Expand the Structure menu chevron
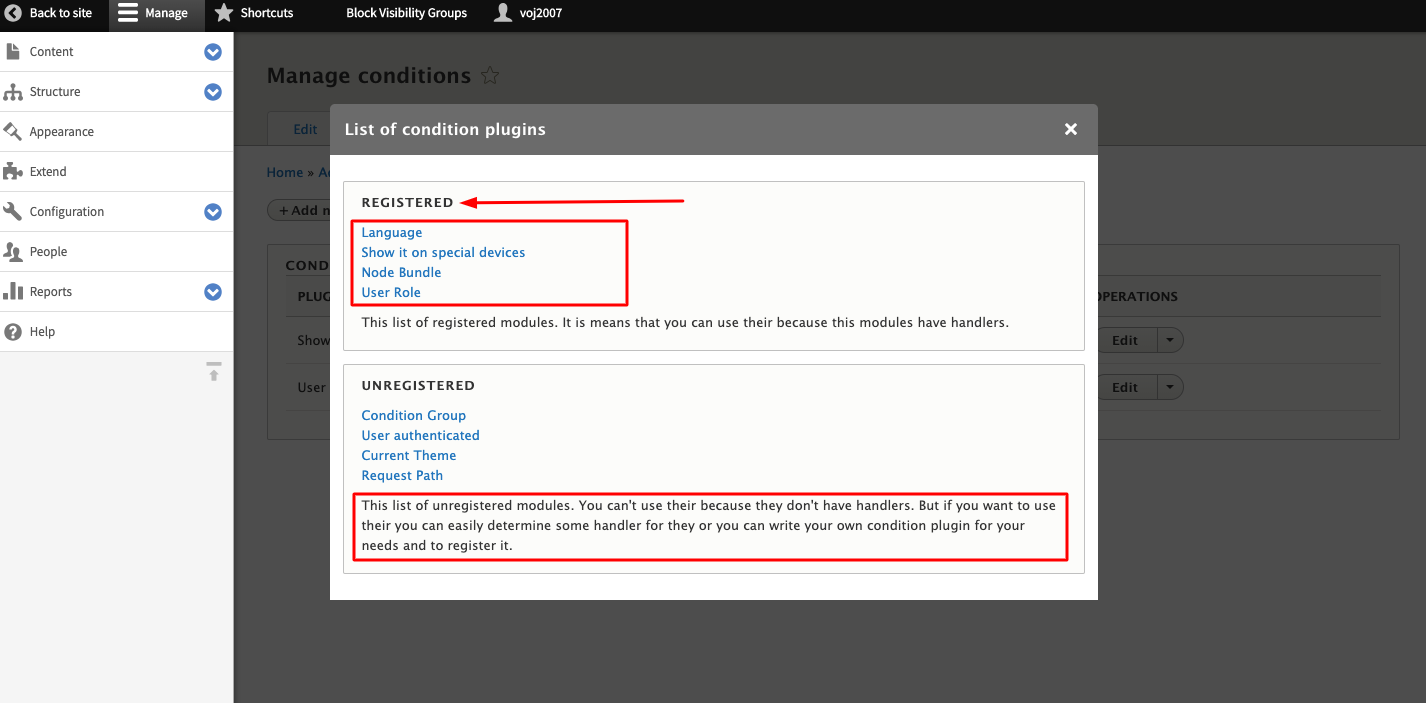The width and height of the screenshot is (1426, 703). [x=213, y=92]
